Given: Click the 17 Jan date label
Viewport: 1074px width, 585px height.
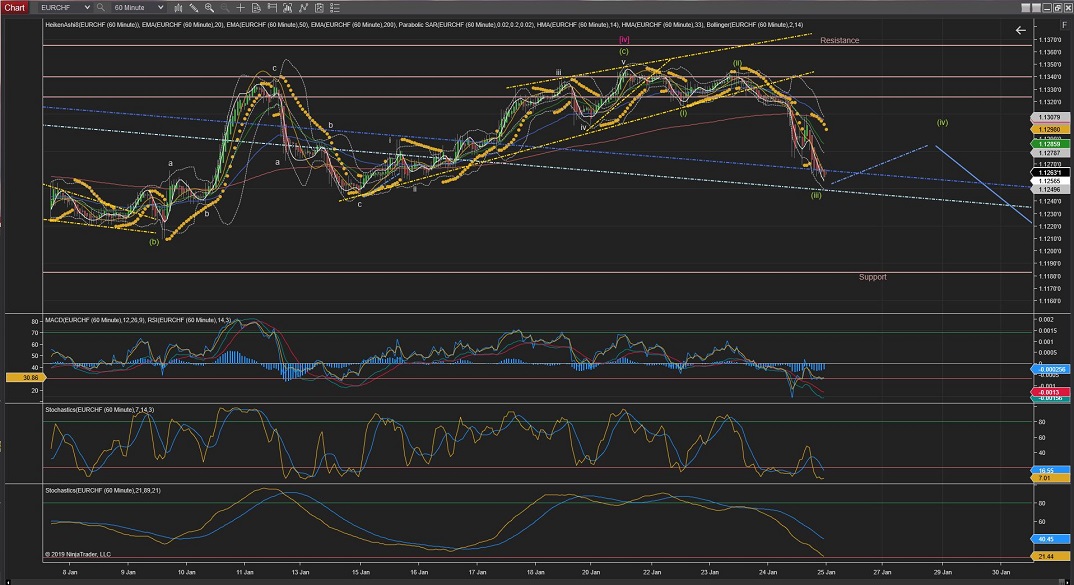Looking at the screenshot, I should [477, 572].
